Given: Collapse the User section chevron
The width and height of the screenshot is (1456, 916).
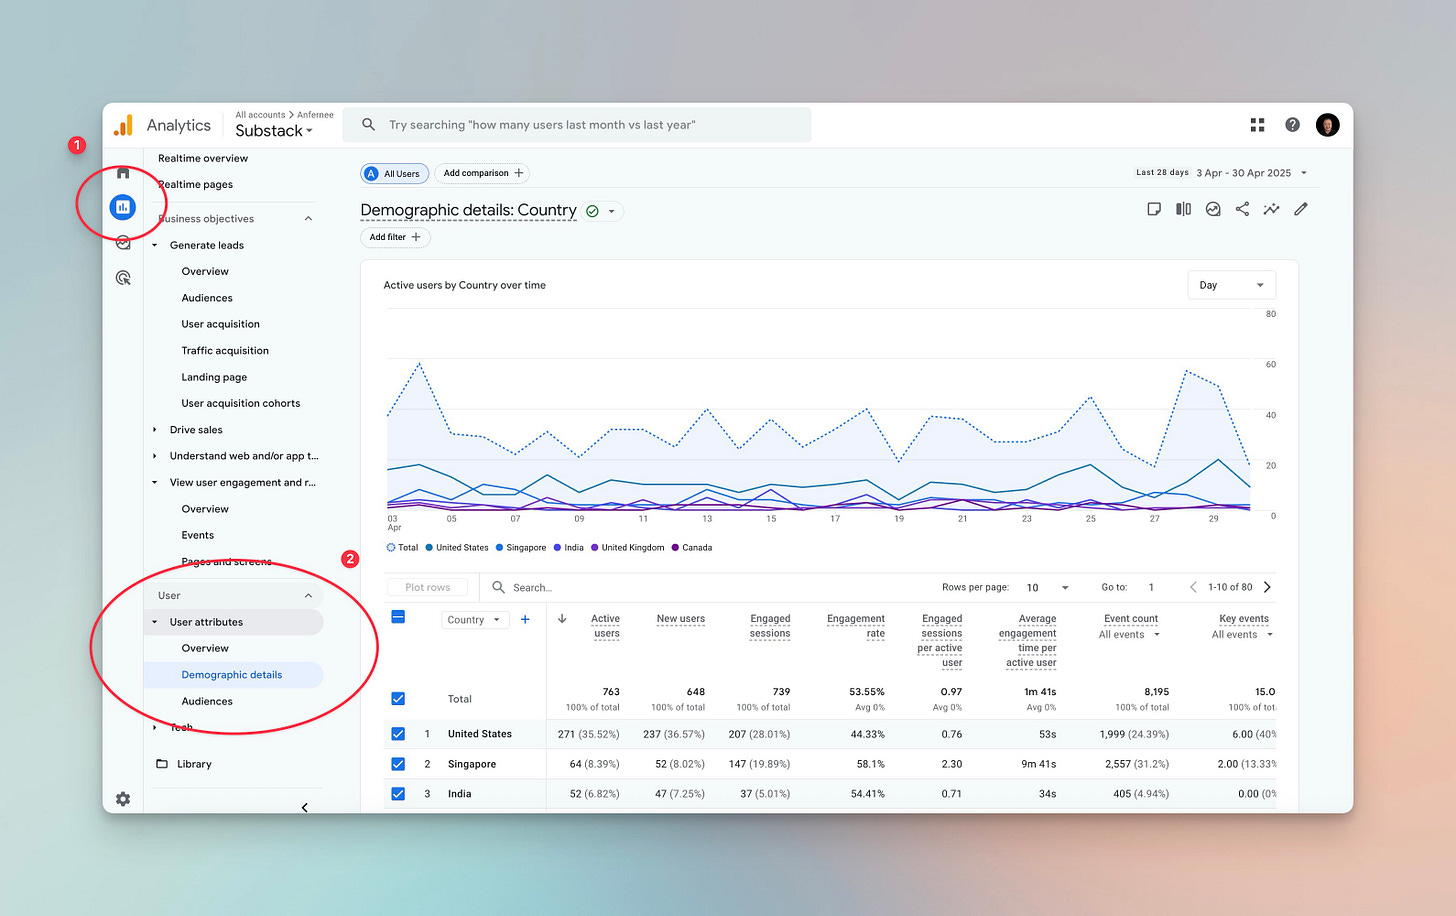Looking at the screenshot, I should click(x=308, y=596).
